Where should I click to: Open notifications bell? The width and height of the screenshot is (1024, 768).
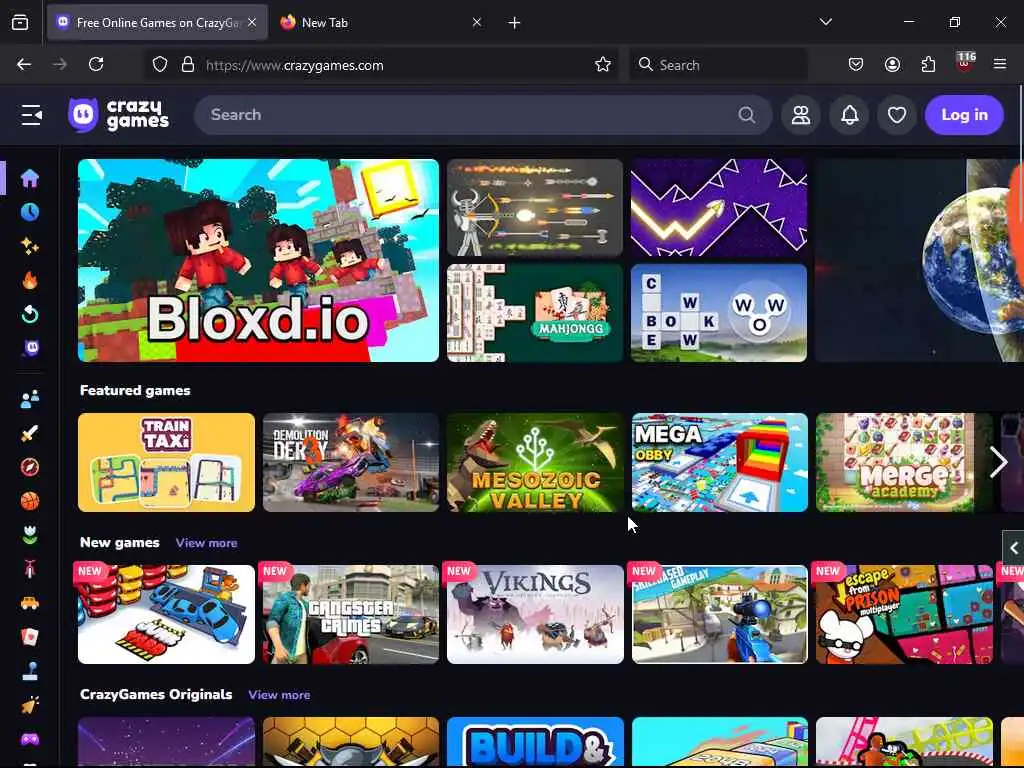(849, 115)
